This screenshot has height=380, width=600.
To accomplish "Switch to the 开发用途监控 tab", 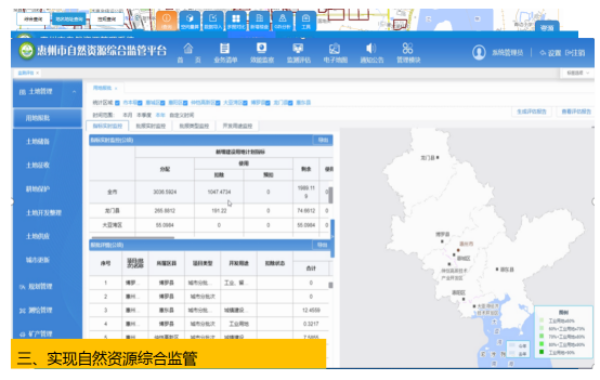I will coord(237,126).
